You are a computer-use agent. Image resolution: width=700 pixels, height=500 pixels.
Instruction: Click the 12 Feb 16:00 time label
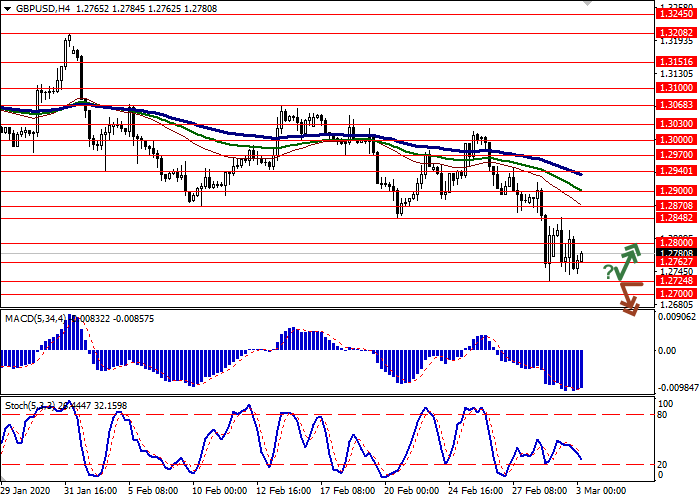pos(282,491)
